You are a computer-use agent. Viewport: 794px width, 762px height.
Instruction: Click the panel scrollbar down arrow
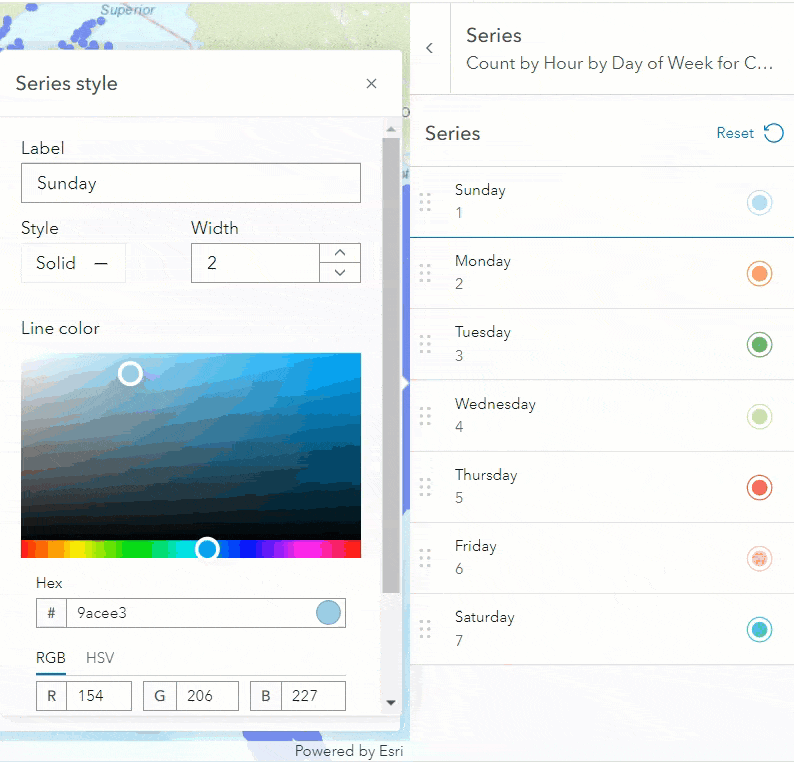391,702
